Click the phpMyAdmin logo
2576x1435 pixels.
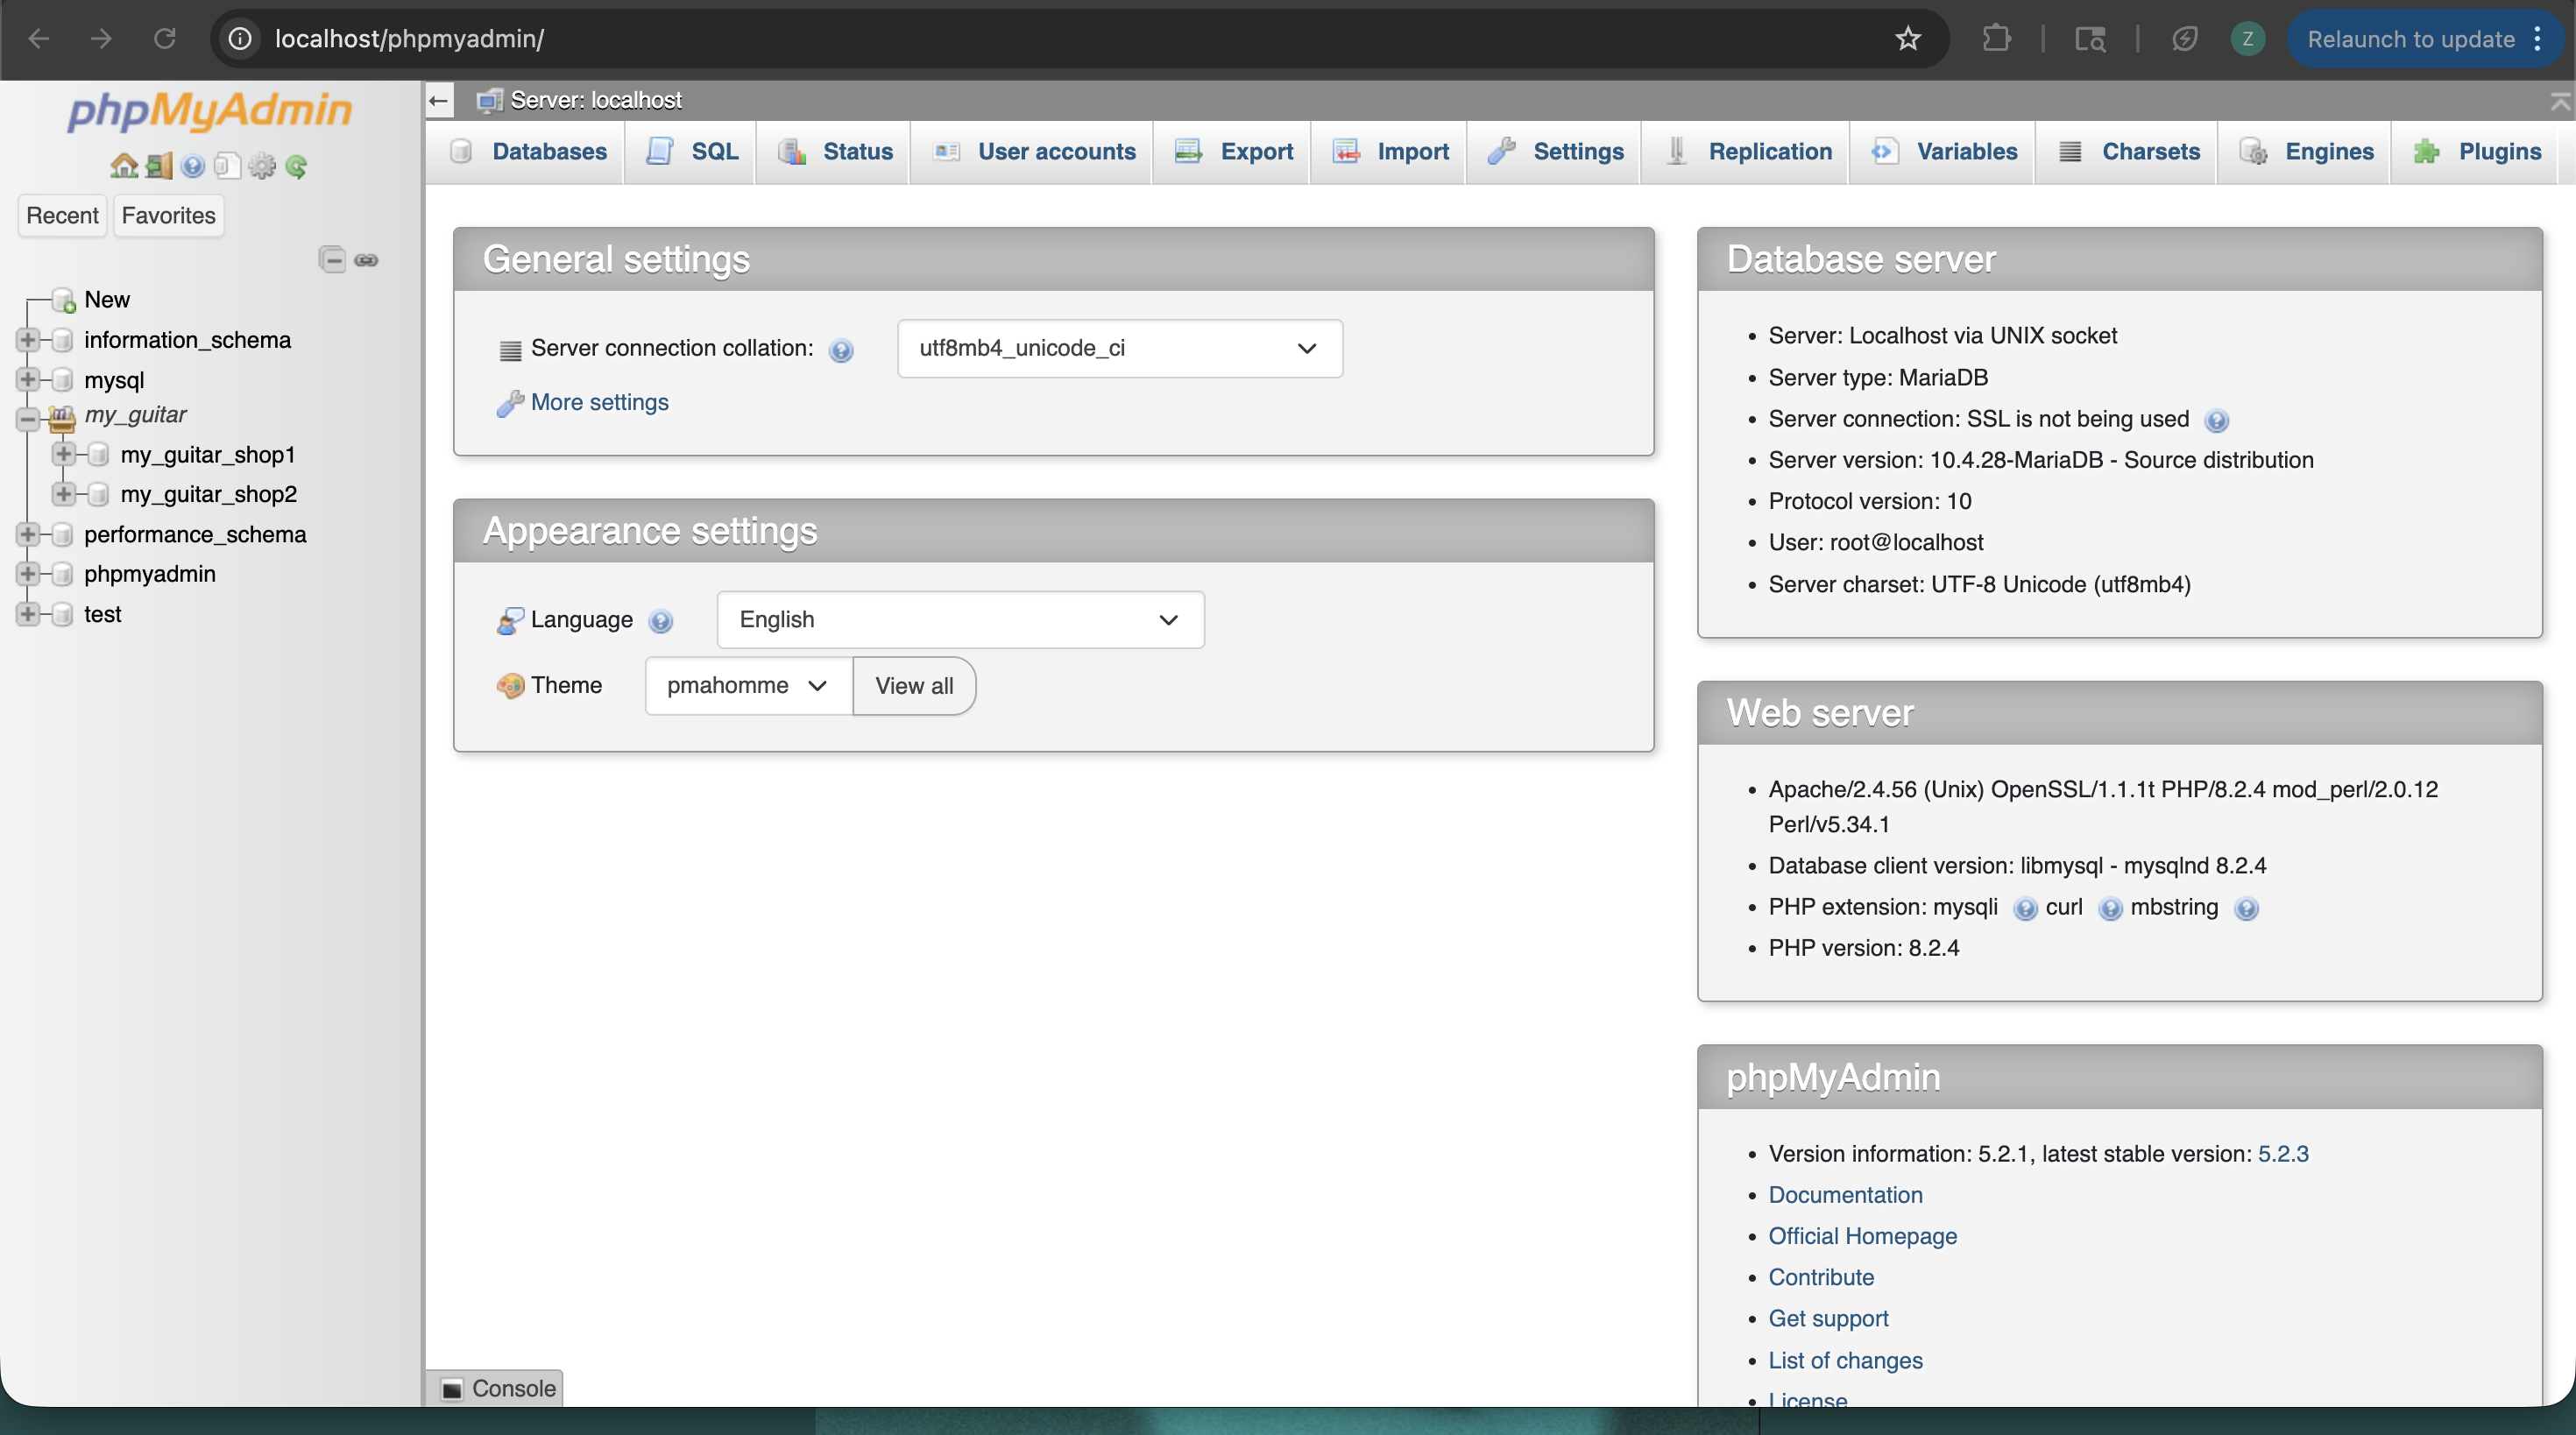[x=210, y=110]
